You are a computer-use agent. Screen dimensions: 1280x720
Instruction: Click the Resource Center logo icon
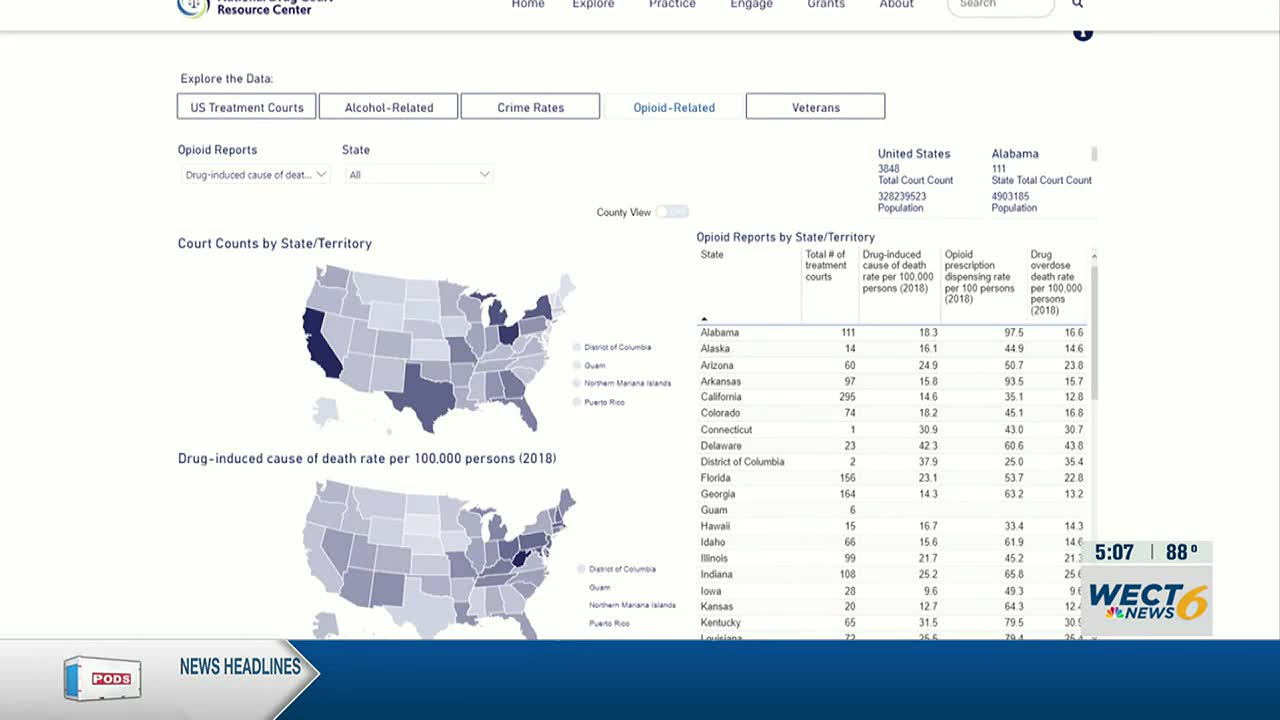(x=193, y=6)
